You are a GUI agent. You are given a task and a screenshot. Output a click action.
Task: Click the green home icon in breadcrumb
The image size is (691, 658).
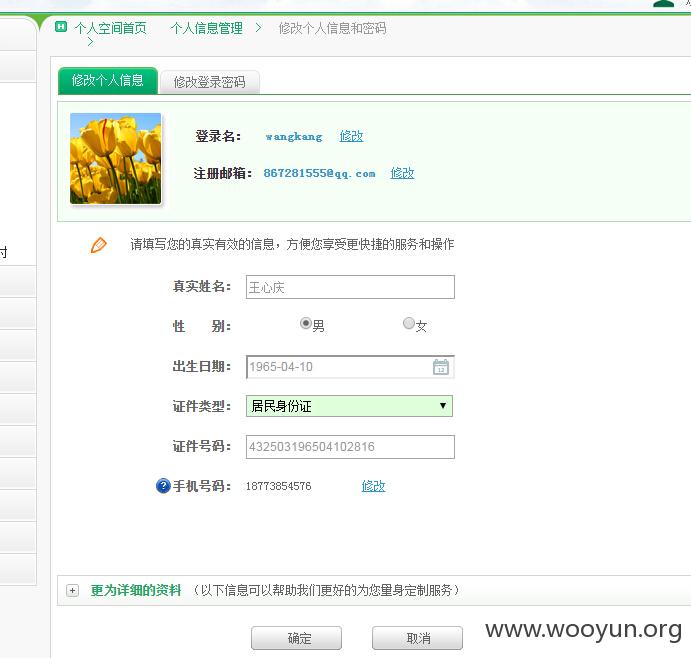[x=61, y=27]
